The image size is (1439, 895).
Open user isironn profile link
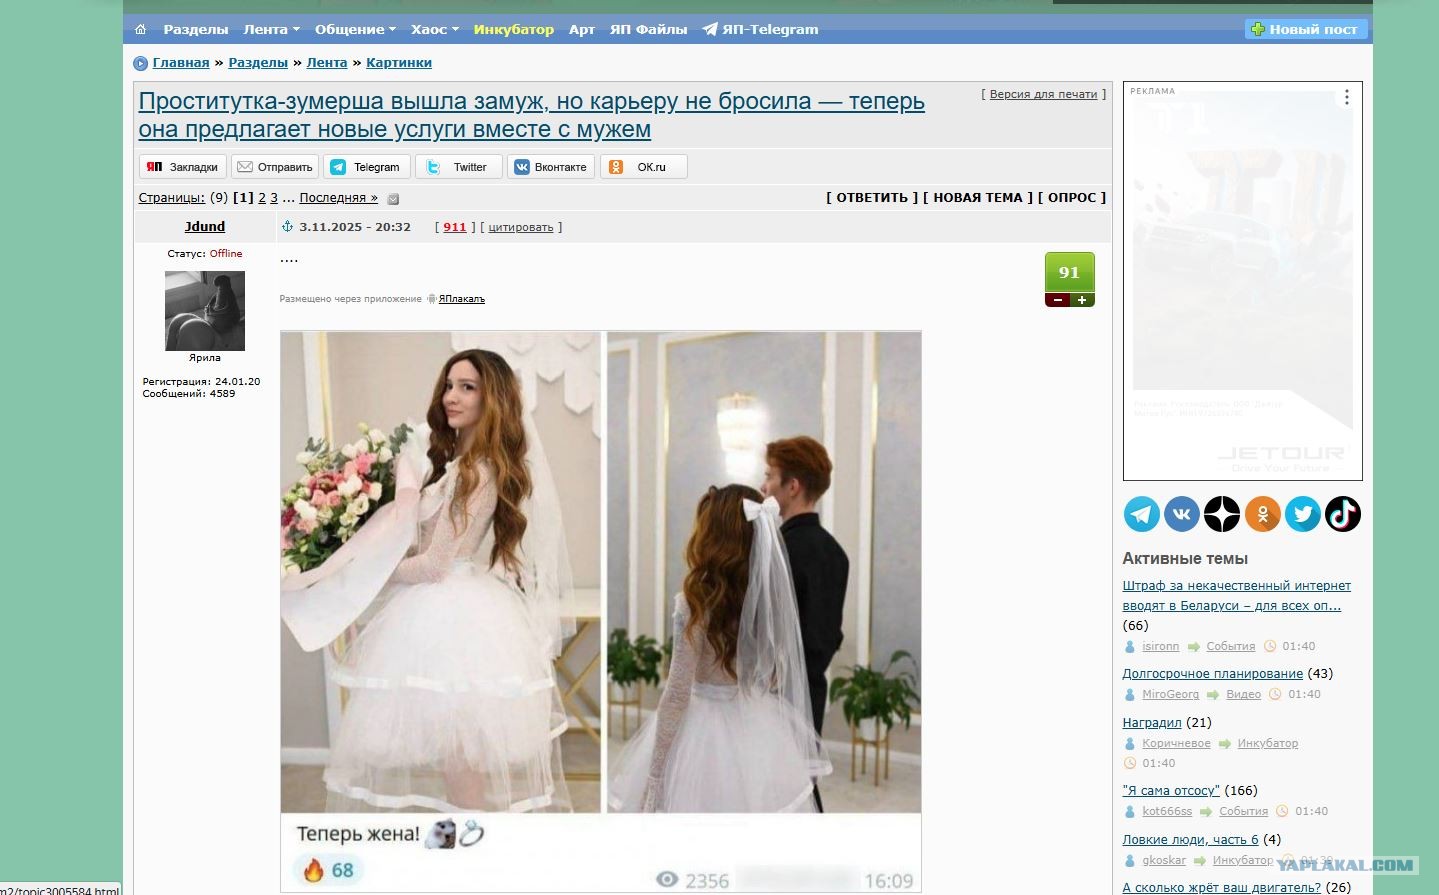(1161, 647)
